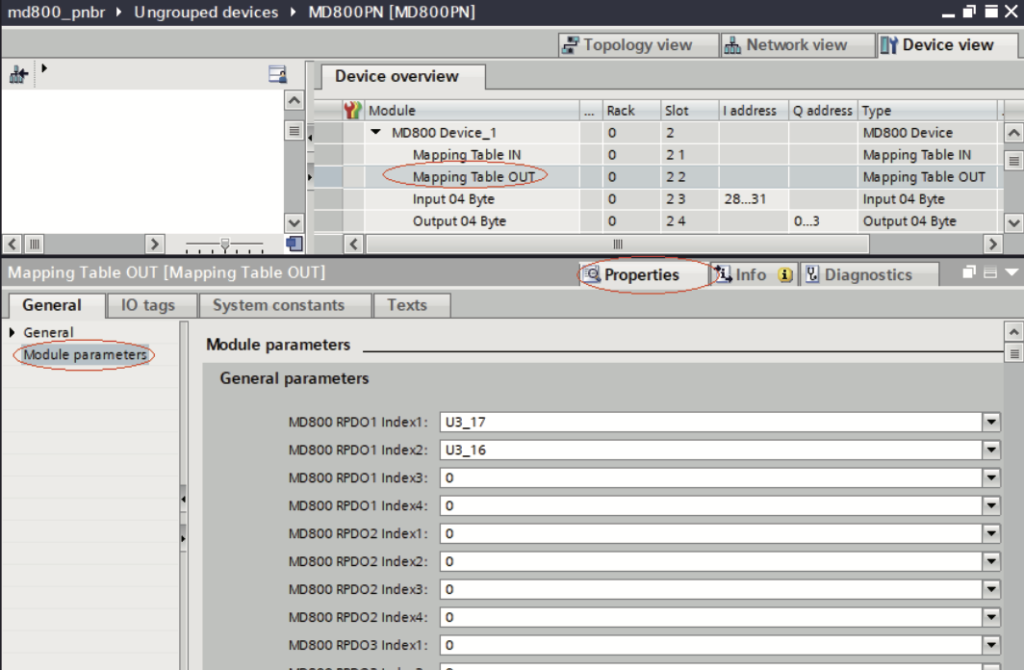
Task: Click the blue overview navigation icon
Action: point(293,243)
